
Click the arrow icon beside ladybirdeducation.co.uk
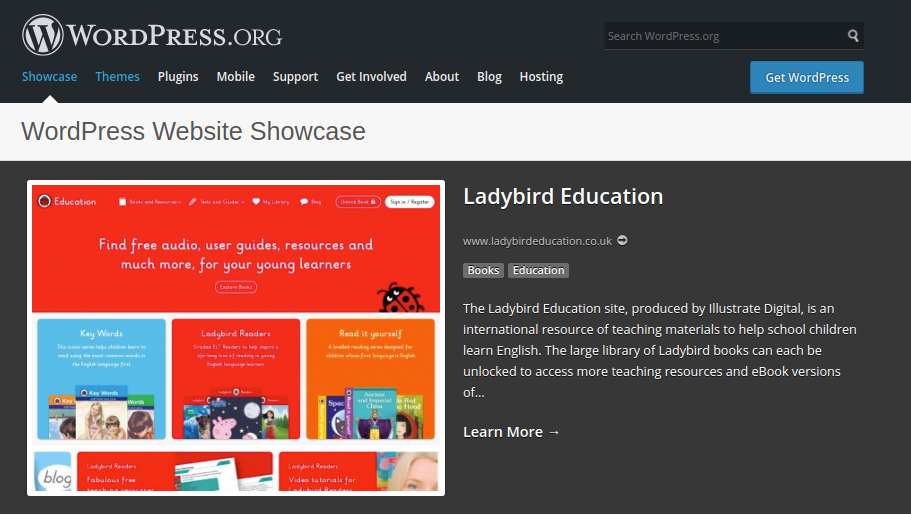622,240
